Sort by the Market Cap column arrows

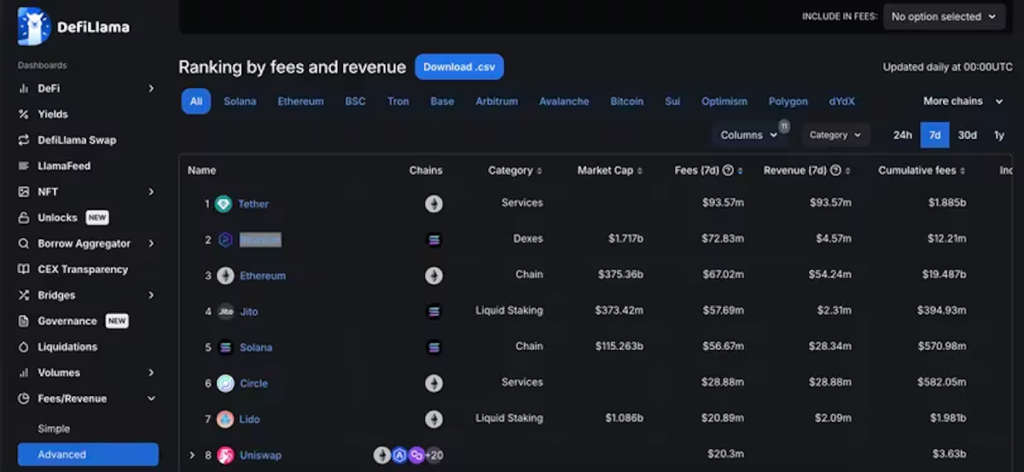pos(640,171)
